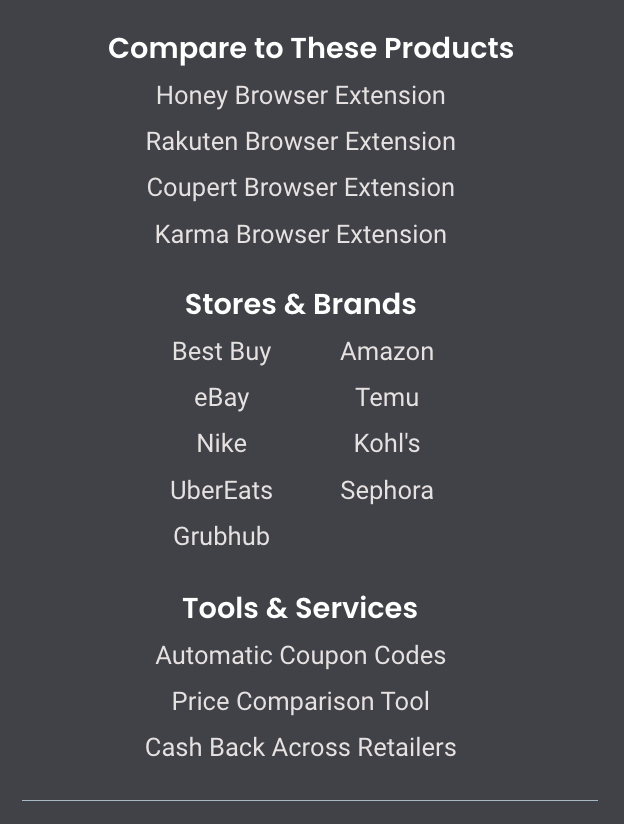This screenshot has height=824, width=624.
Task: Click the Stores & Brands heading
Action: coord(301,304)
